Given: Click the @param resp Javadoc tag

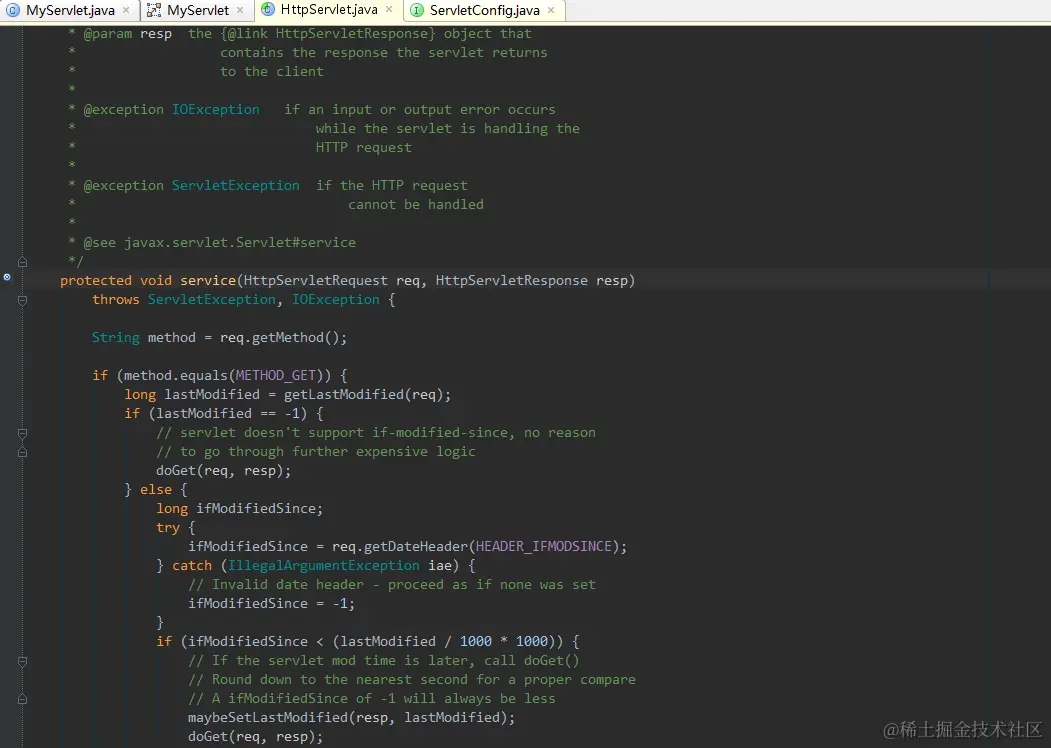Looking at the screenshot, I should (x=127, y=34).
